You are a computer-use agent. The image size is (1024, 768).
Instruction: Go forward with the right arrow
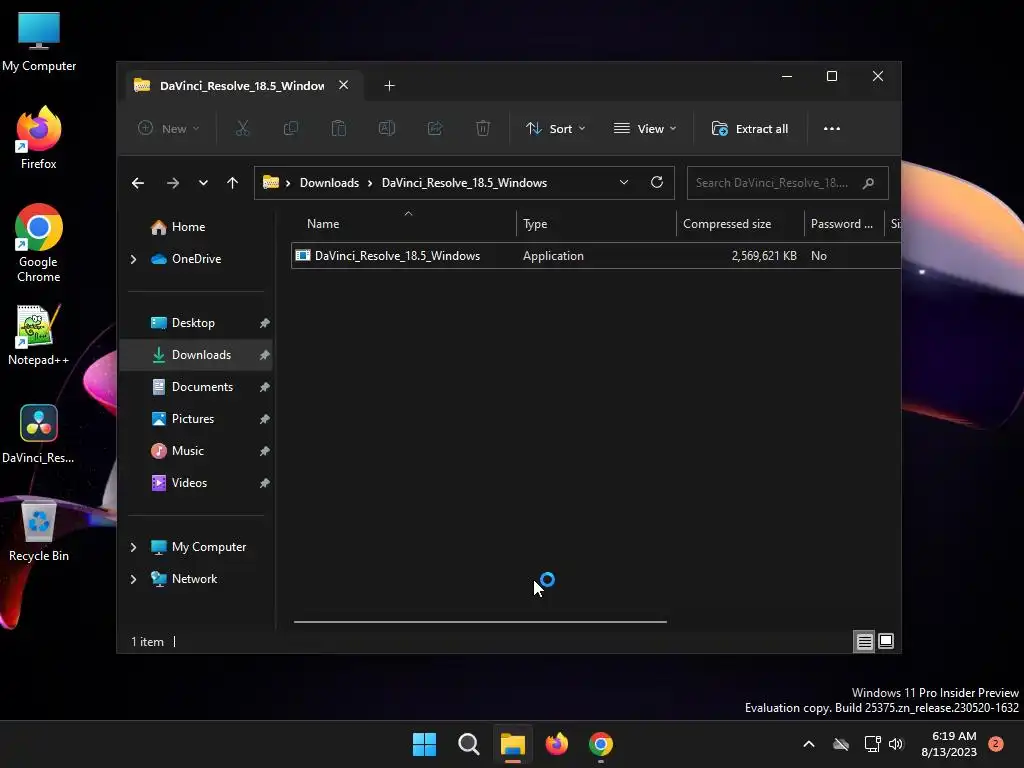(172, 183)
